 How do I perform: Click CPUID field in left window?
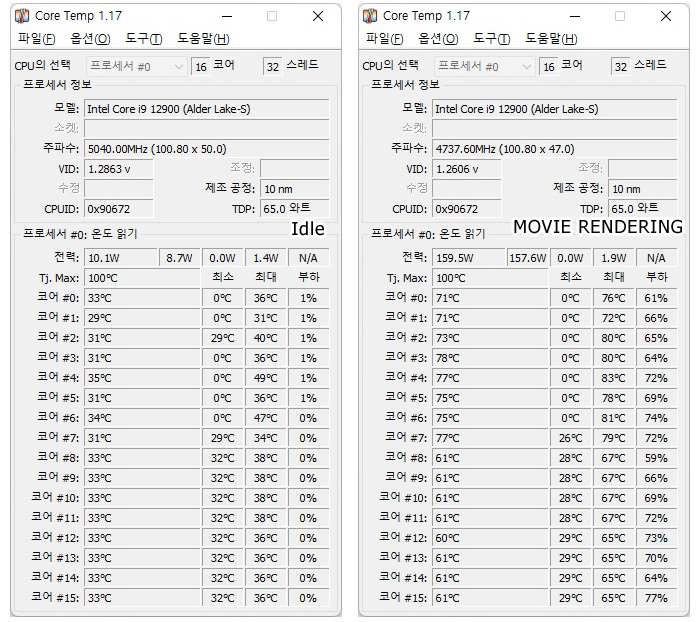pos(119,209)
